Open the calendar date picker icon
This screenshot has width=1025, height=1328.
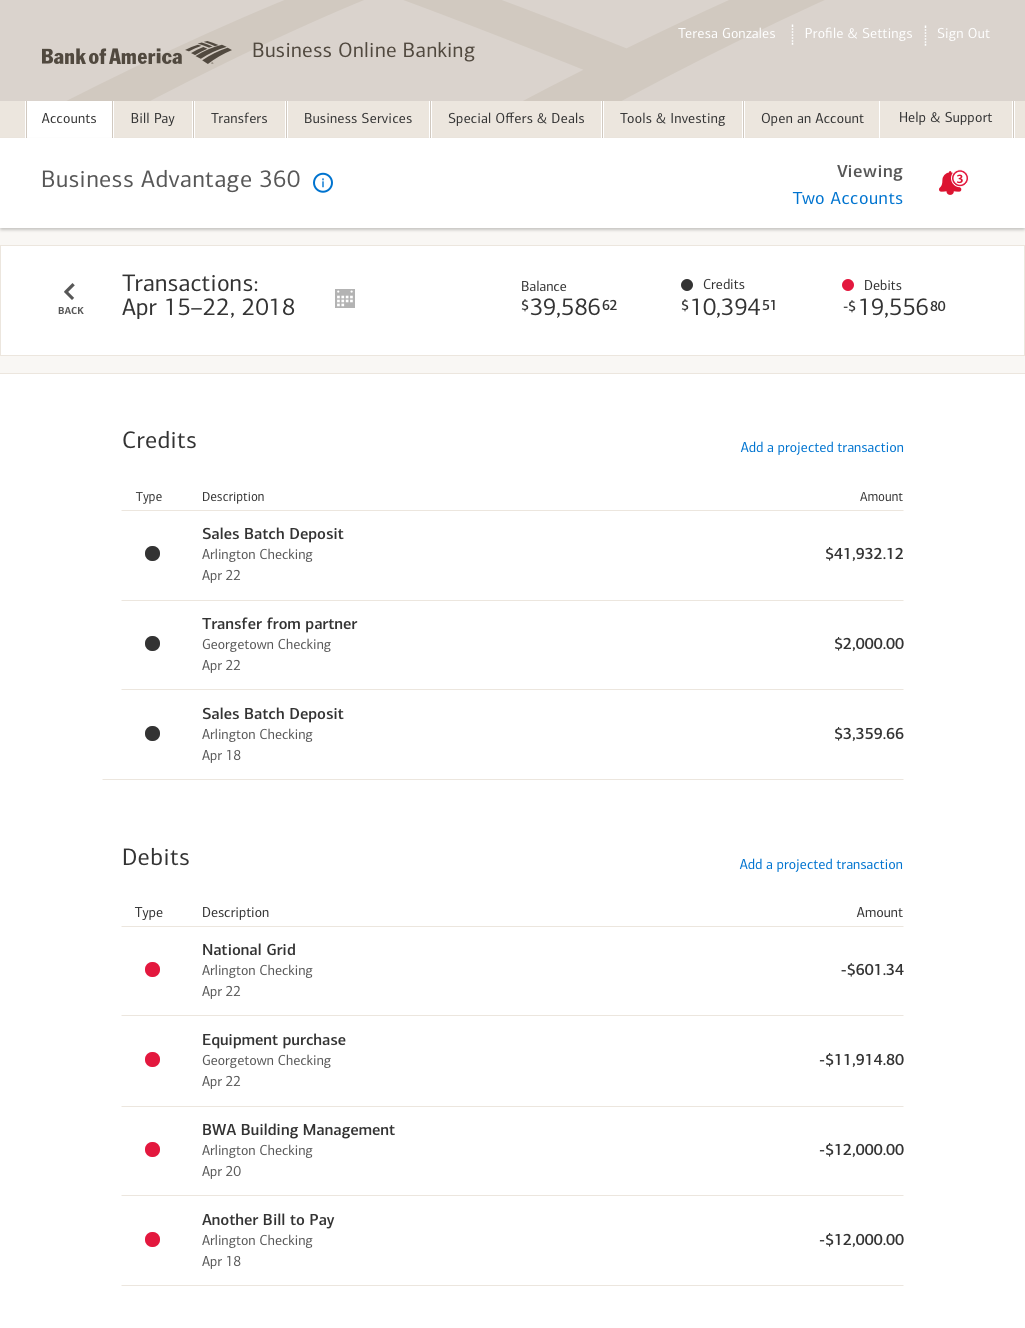tap(345, 298)
